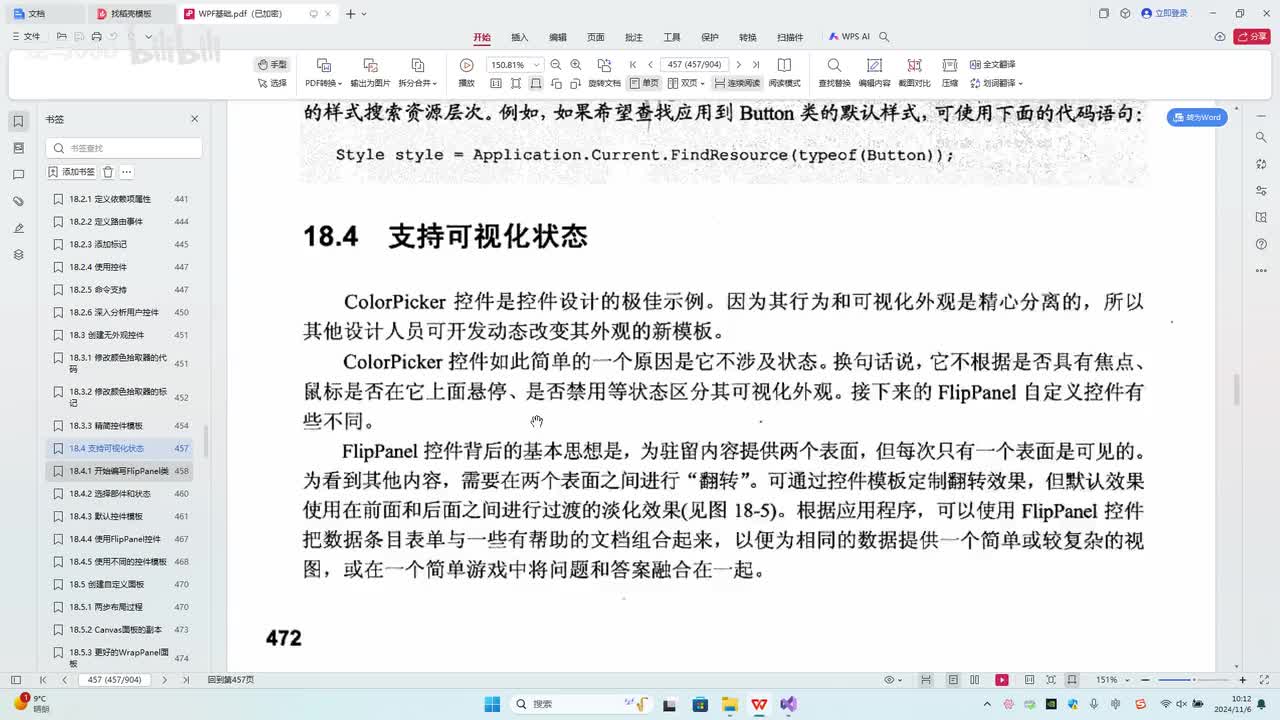The image size is (1280, 720).
Task: Open the Windows Start menu
Action: [x=492, y=704]
